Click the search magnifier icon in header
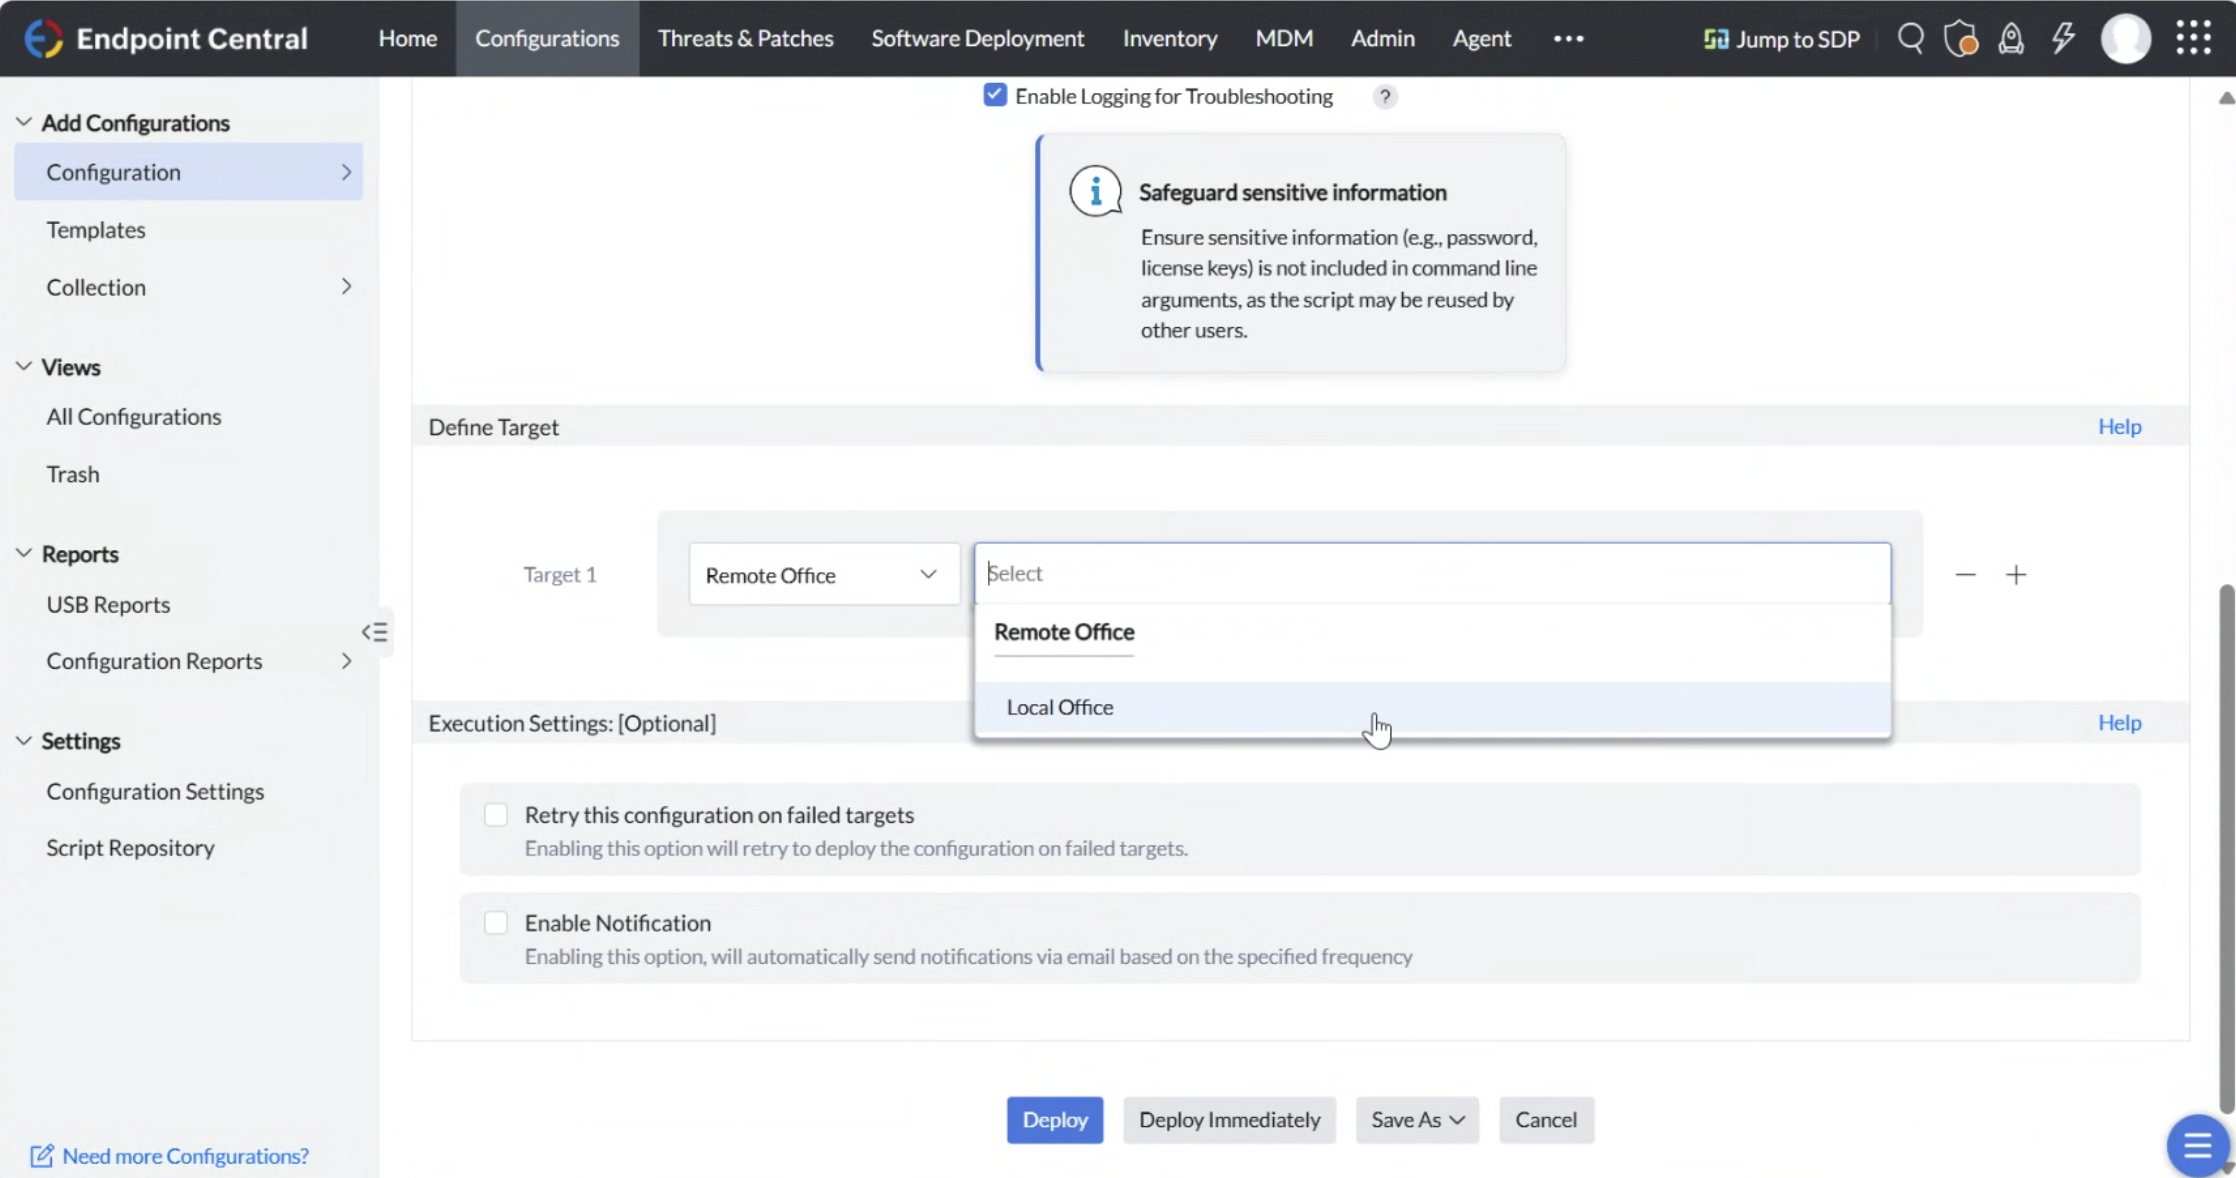The width and height of the screenshot is (2236, 1178). 1910,38
